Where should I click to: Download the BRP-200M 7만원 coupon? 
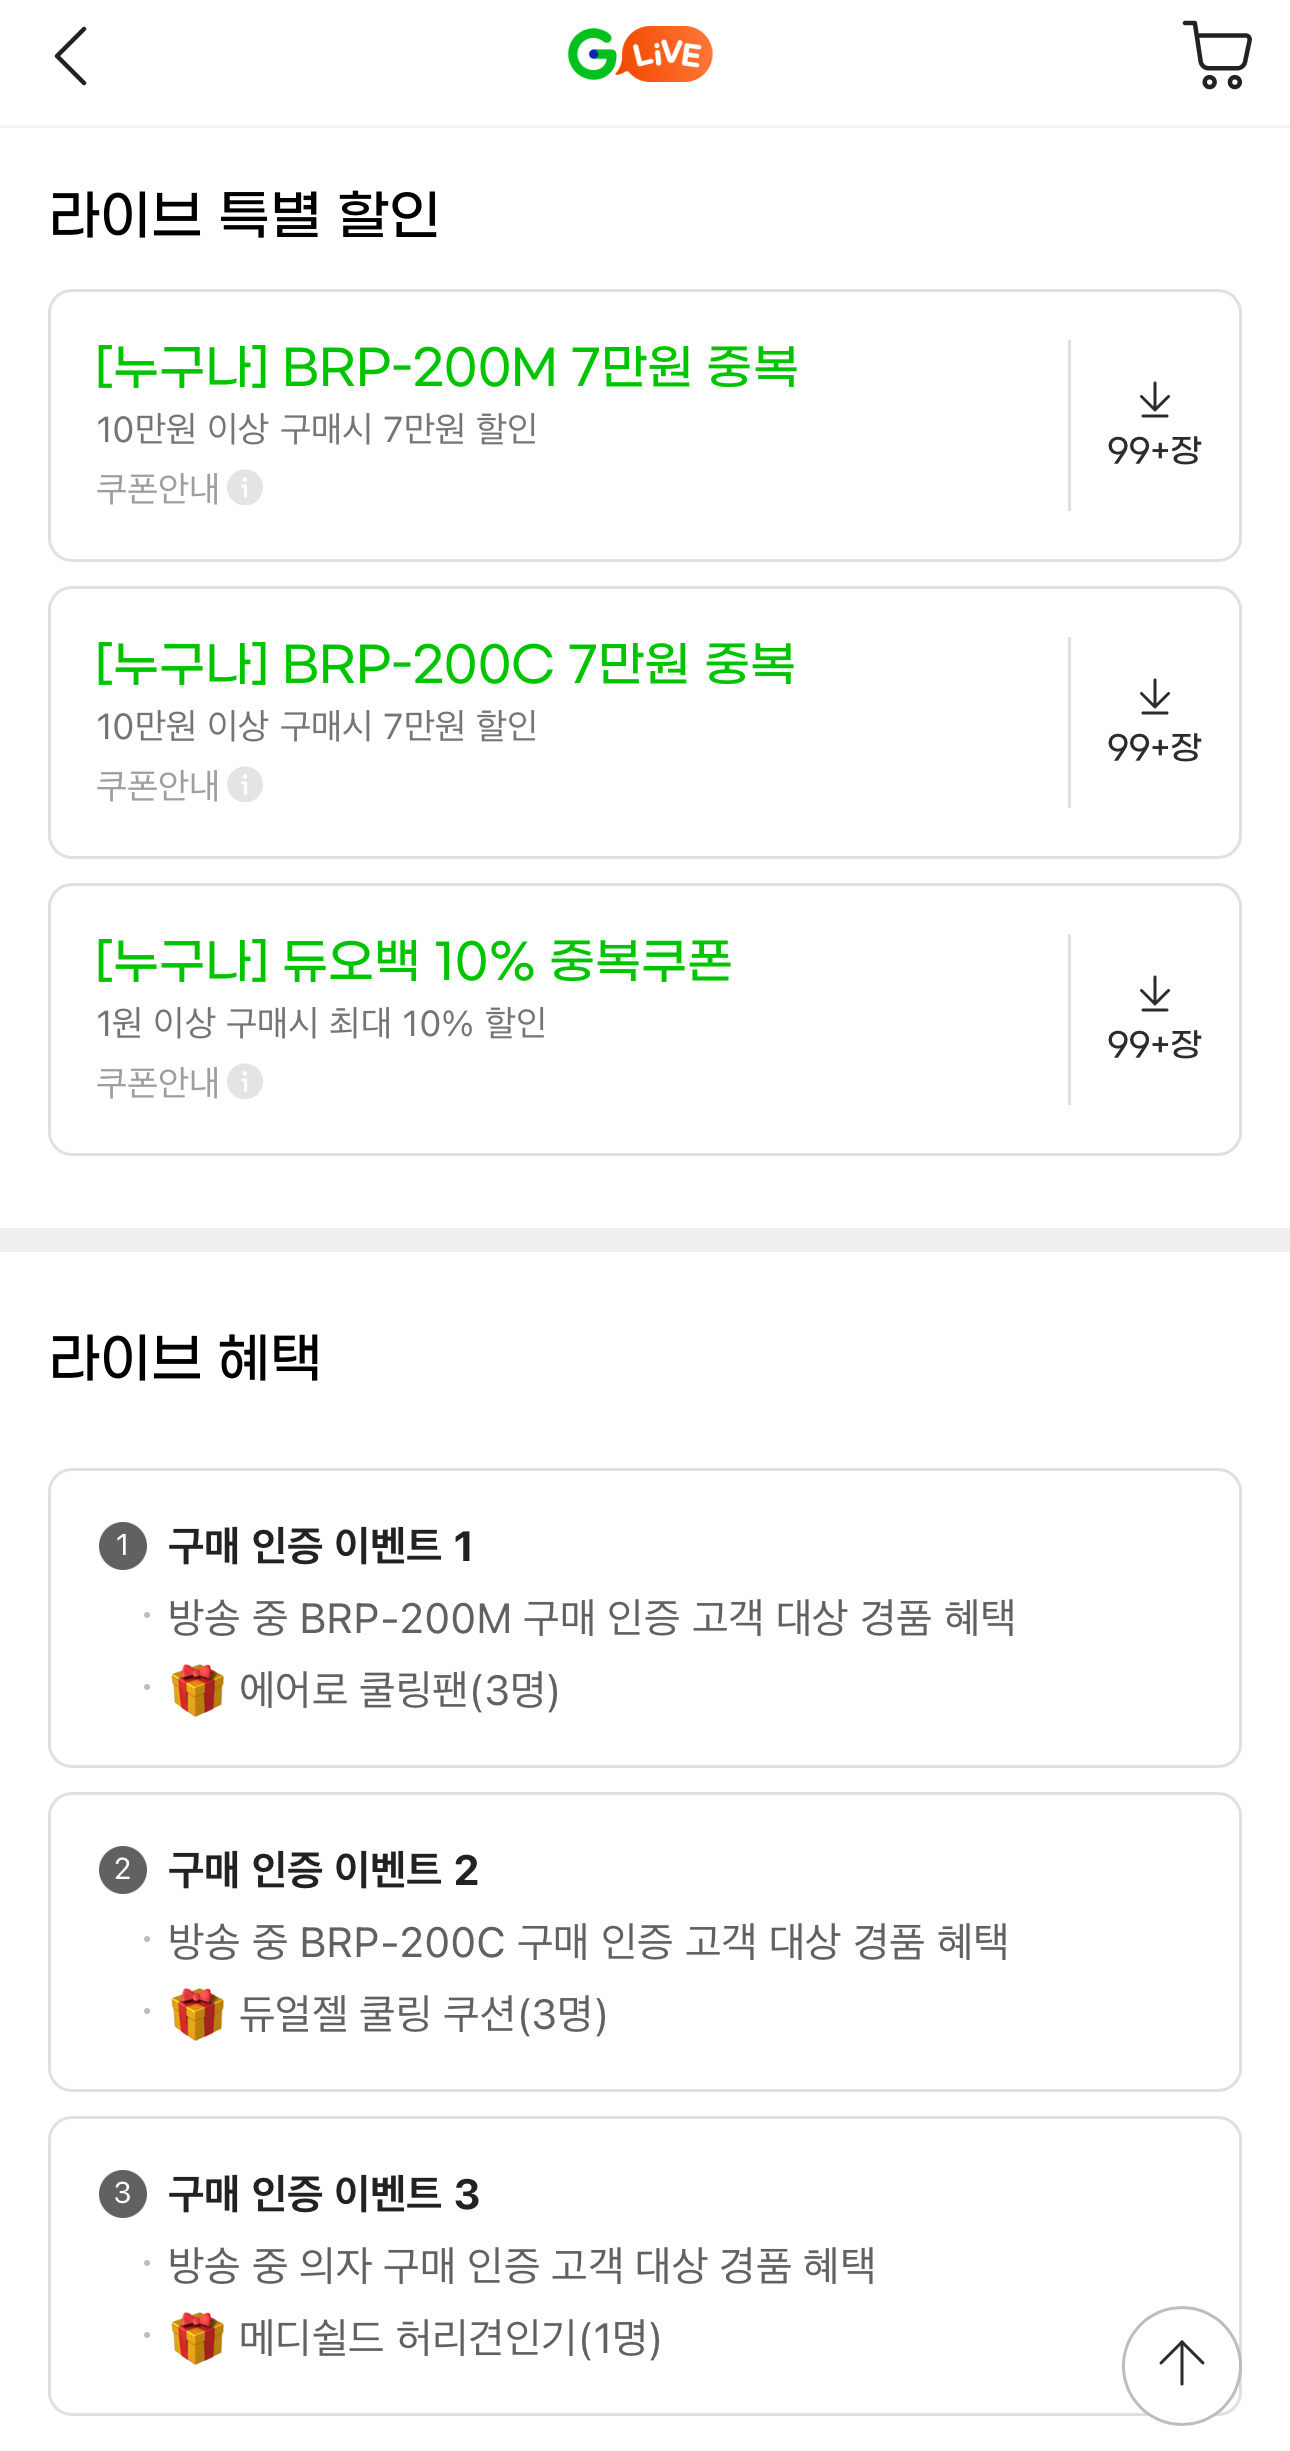pos(1154,425)
